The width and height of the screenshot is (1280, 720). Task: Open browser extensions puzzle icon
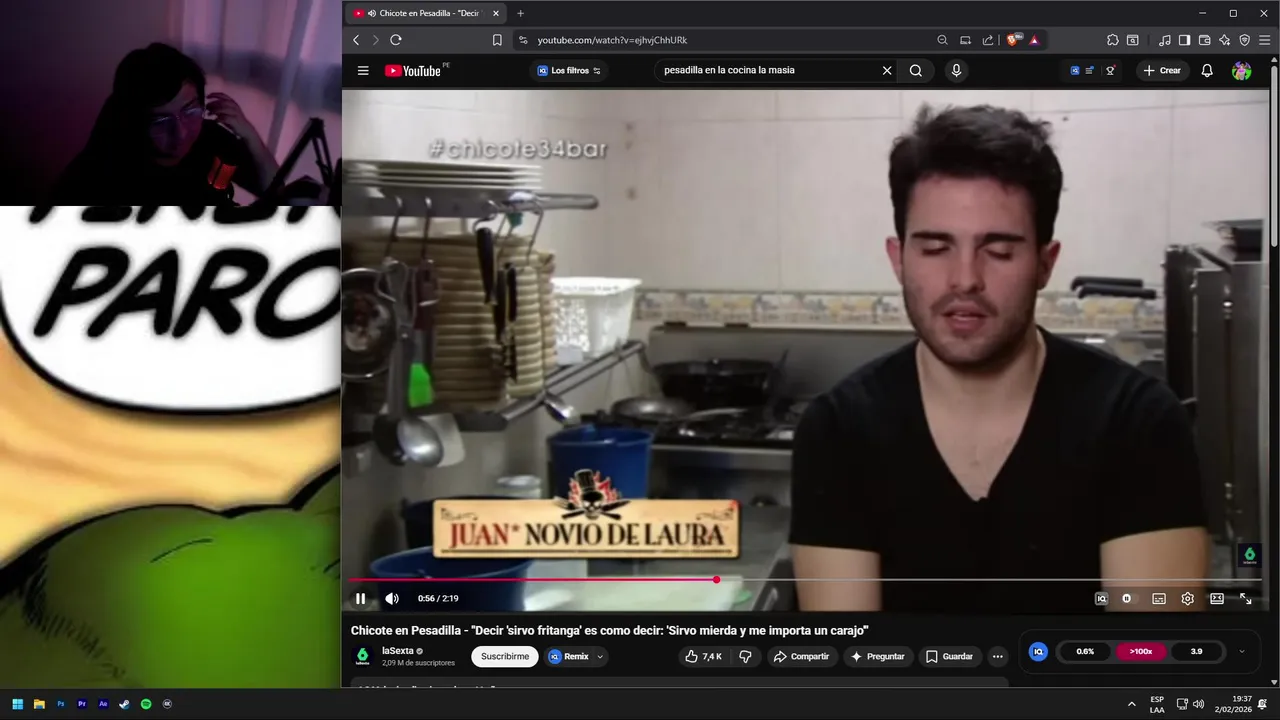(1113, 40)
